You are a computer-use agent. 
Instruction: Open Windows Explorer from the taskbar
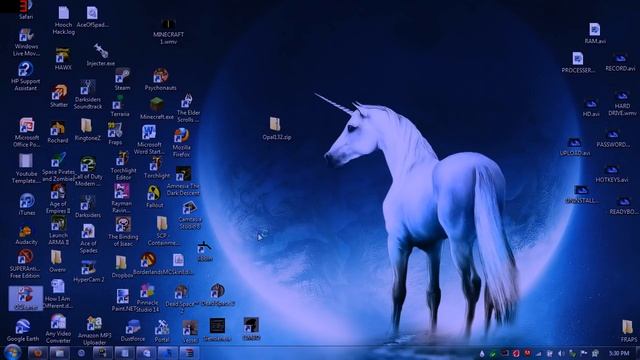point(60,353)
